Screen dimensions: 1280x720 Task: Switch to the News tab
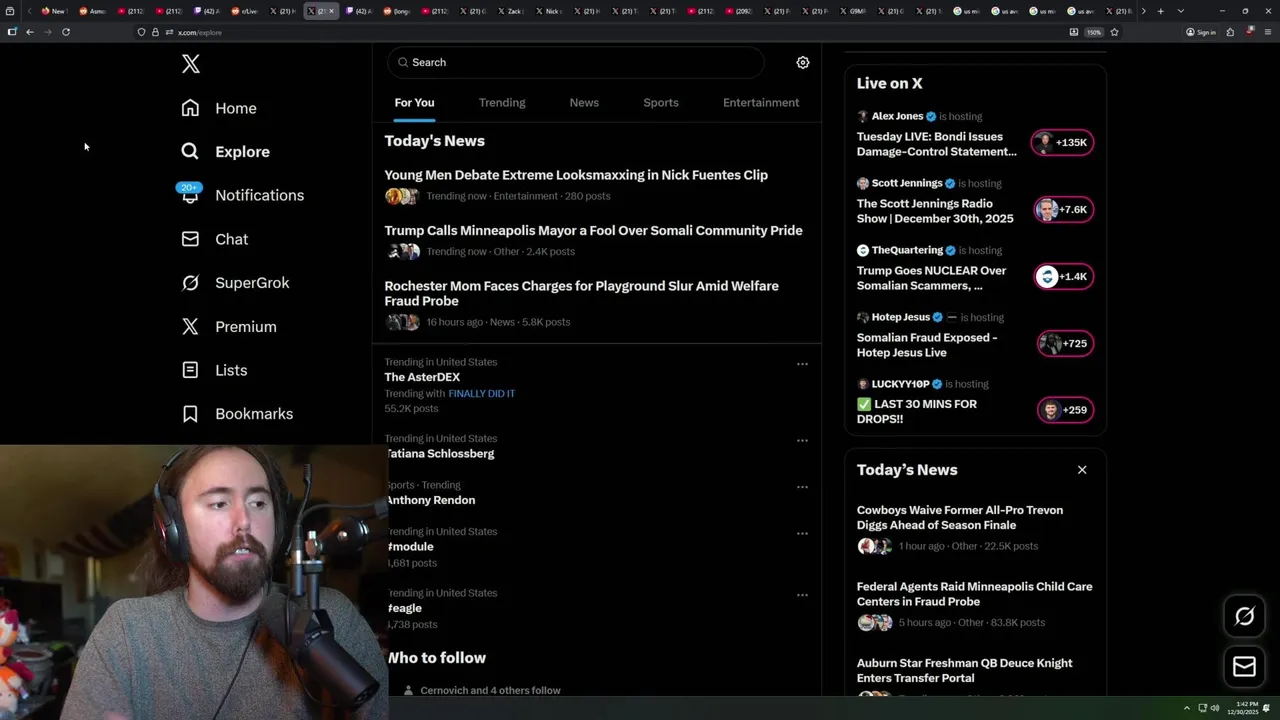click(584, 103)
